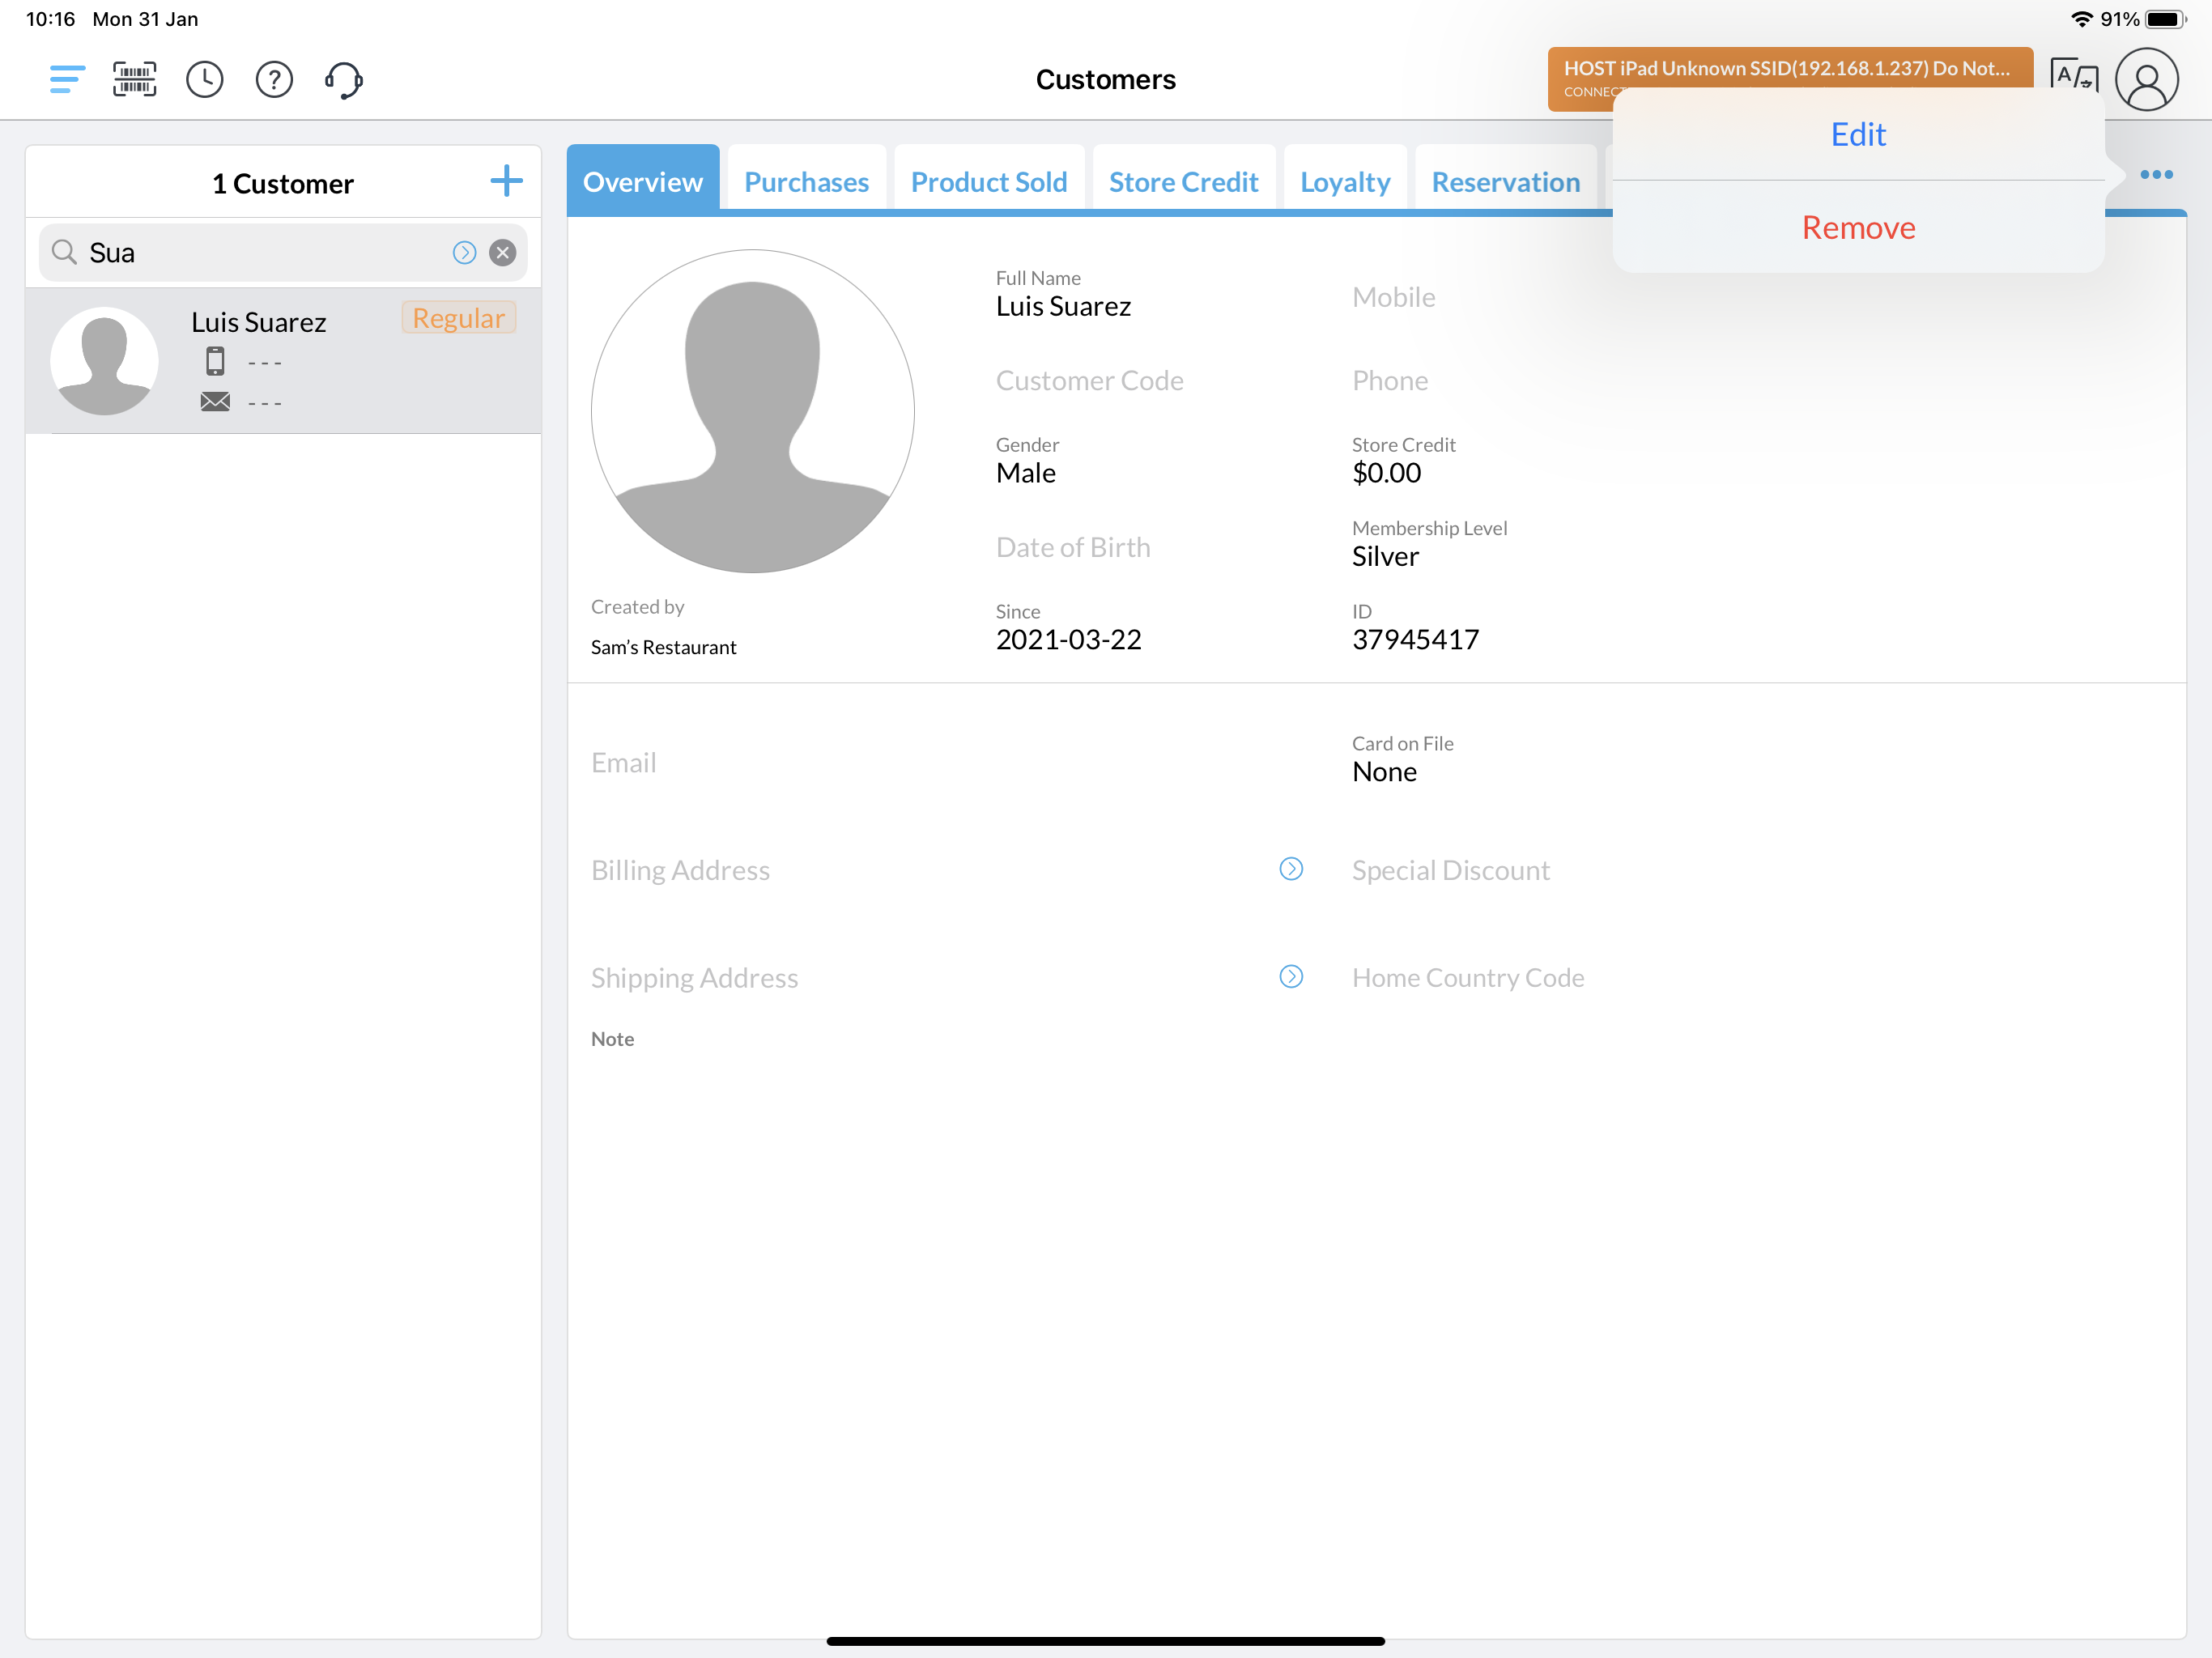Tap the search field advanced arrow
The image size is (2212, 1658).
pos(464,252)
